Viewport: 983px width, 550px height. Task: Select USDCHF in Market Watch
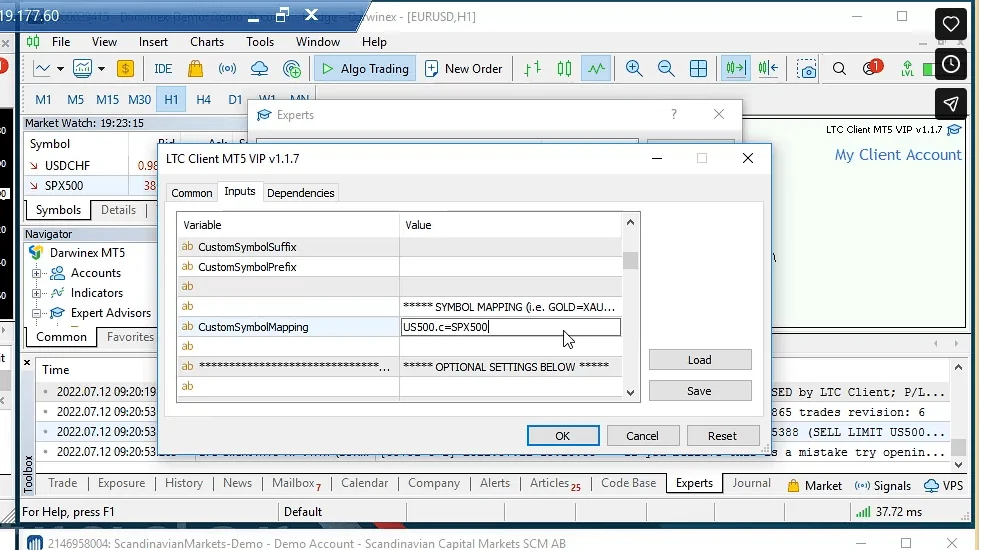pyautogui.click(x=67, y=166)
